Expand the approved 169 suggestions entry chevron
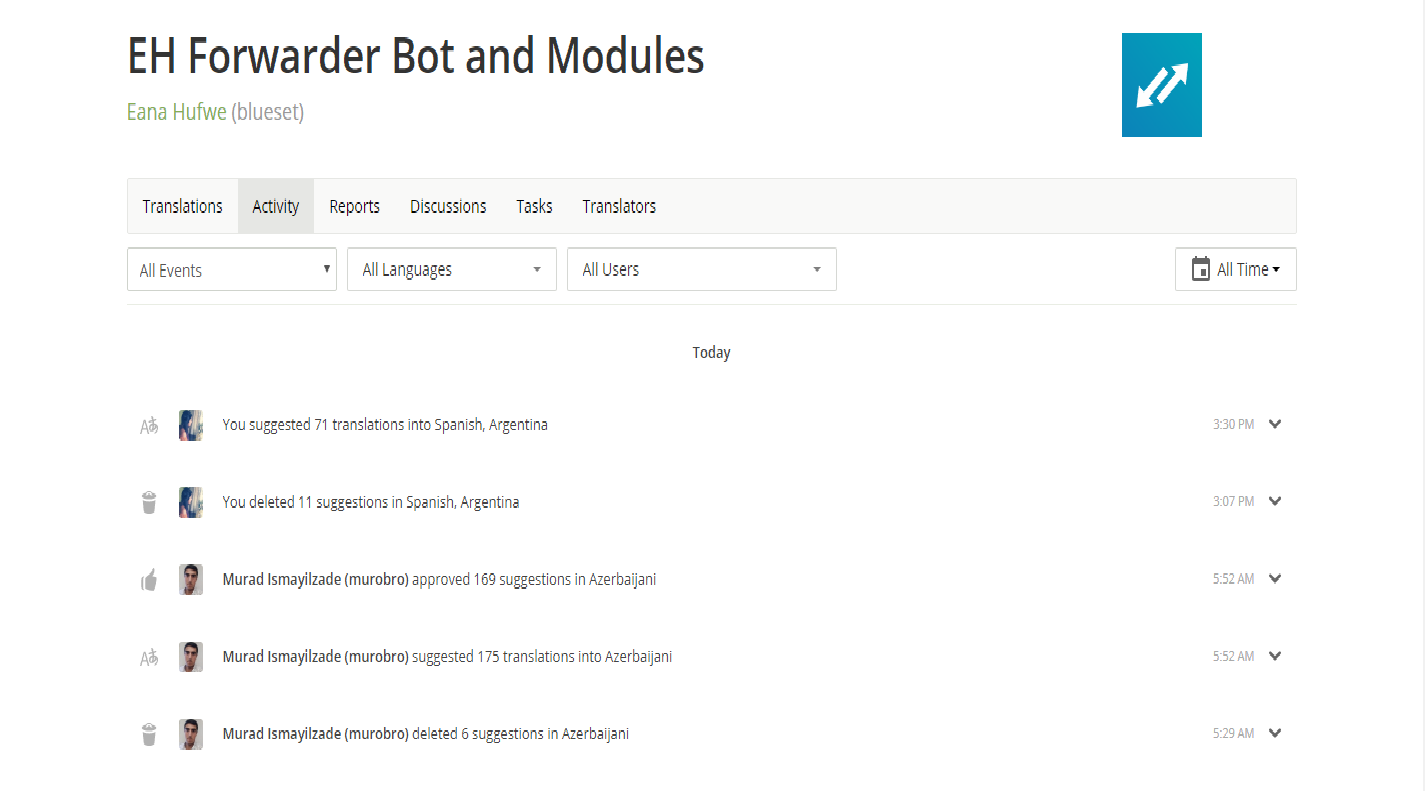The image size is (1425, 791). pyautogui.click(x=1275, y=578)
